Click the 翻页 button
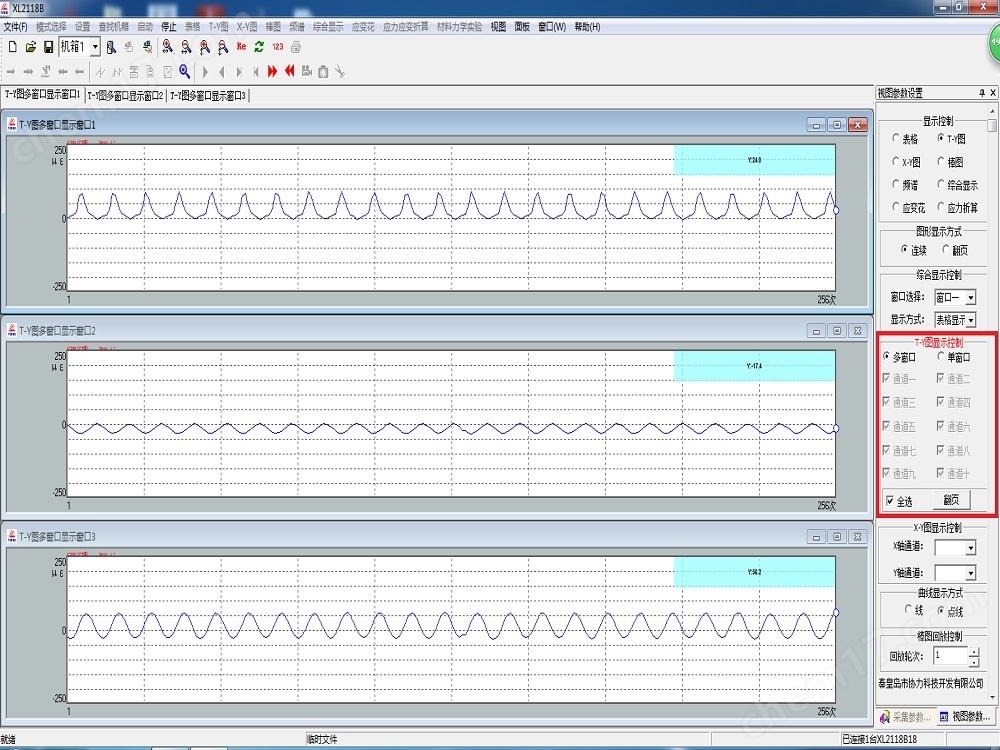The height and width of the screenshot is (750, 1000). point(951,500)
